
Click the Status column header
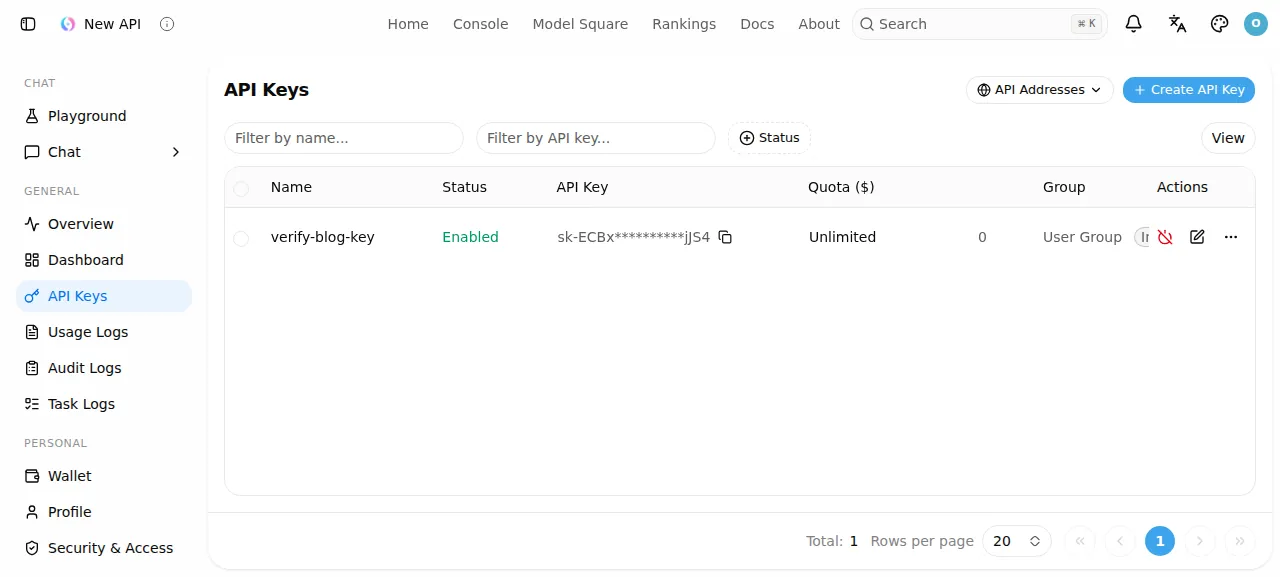[x=464, y=187]
